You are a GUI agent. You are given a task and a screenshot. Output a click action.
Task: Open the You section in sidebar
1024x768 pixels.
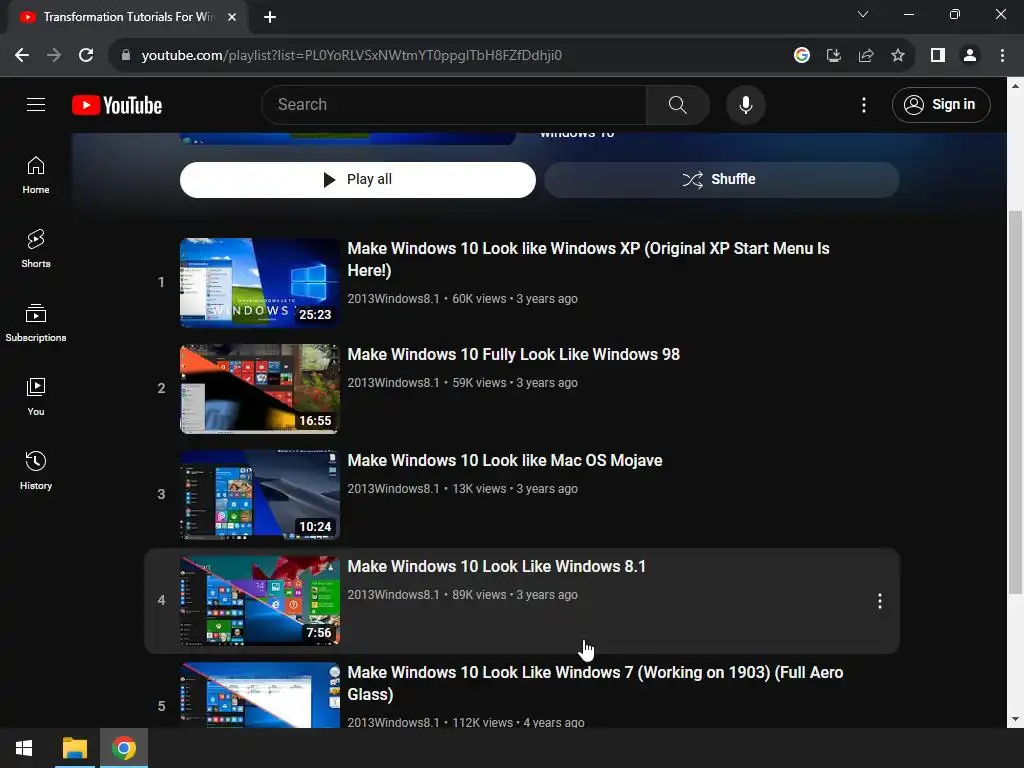(36, 396)
